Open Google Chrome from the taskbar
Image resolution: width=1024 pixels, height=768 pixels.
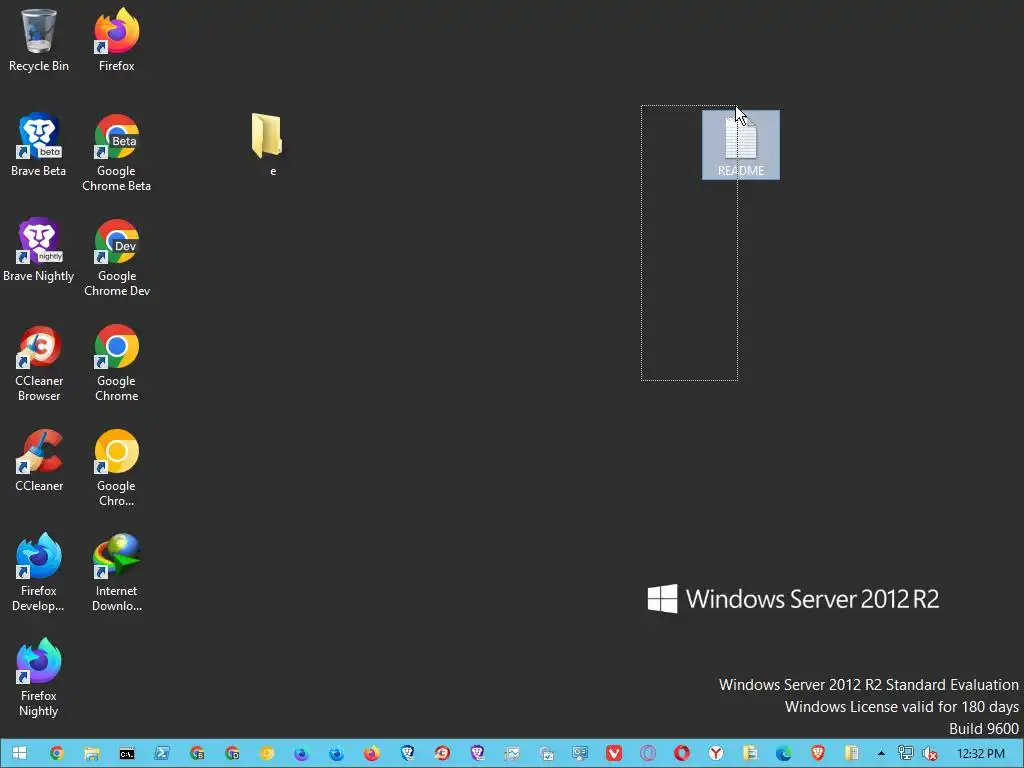tap(57, 753)
